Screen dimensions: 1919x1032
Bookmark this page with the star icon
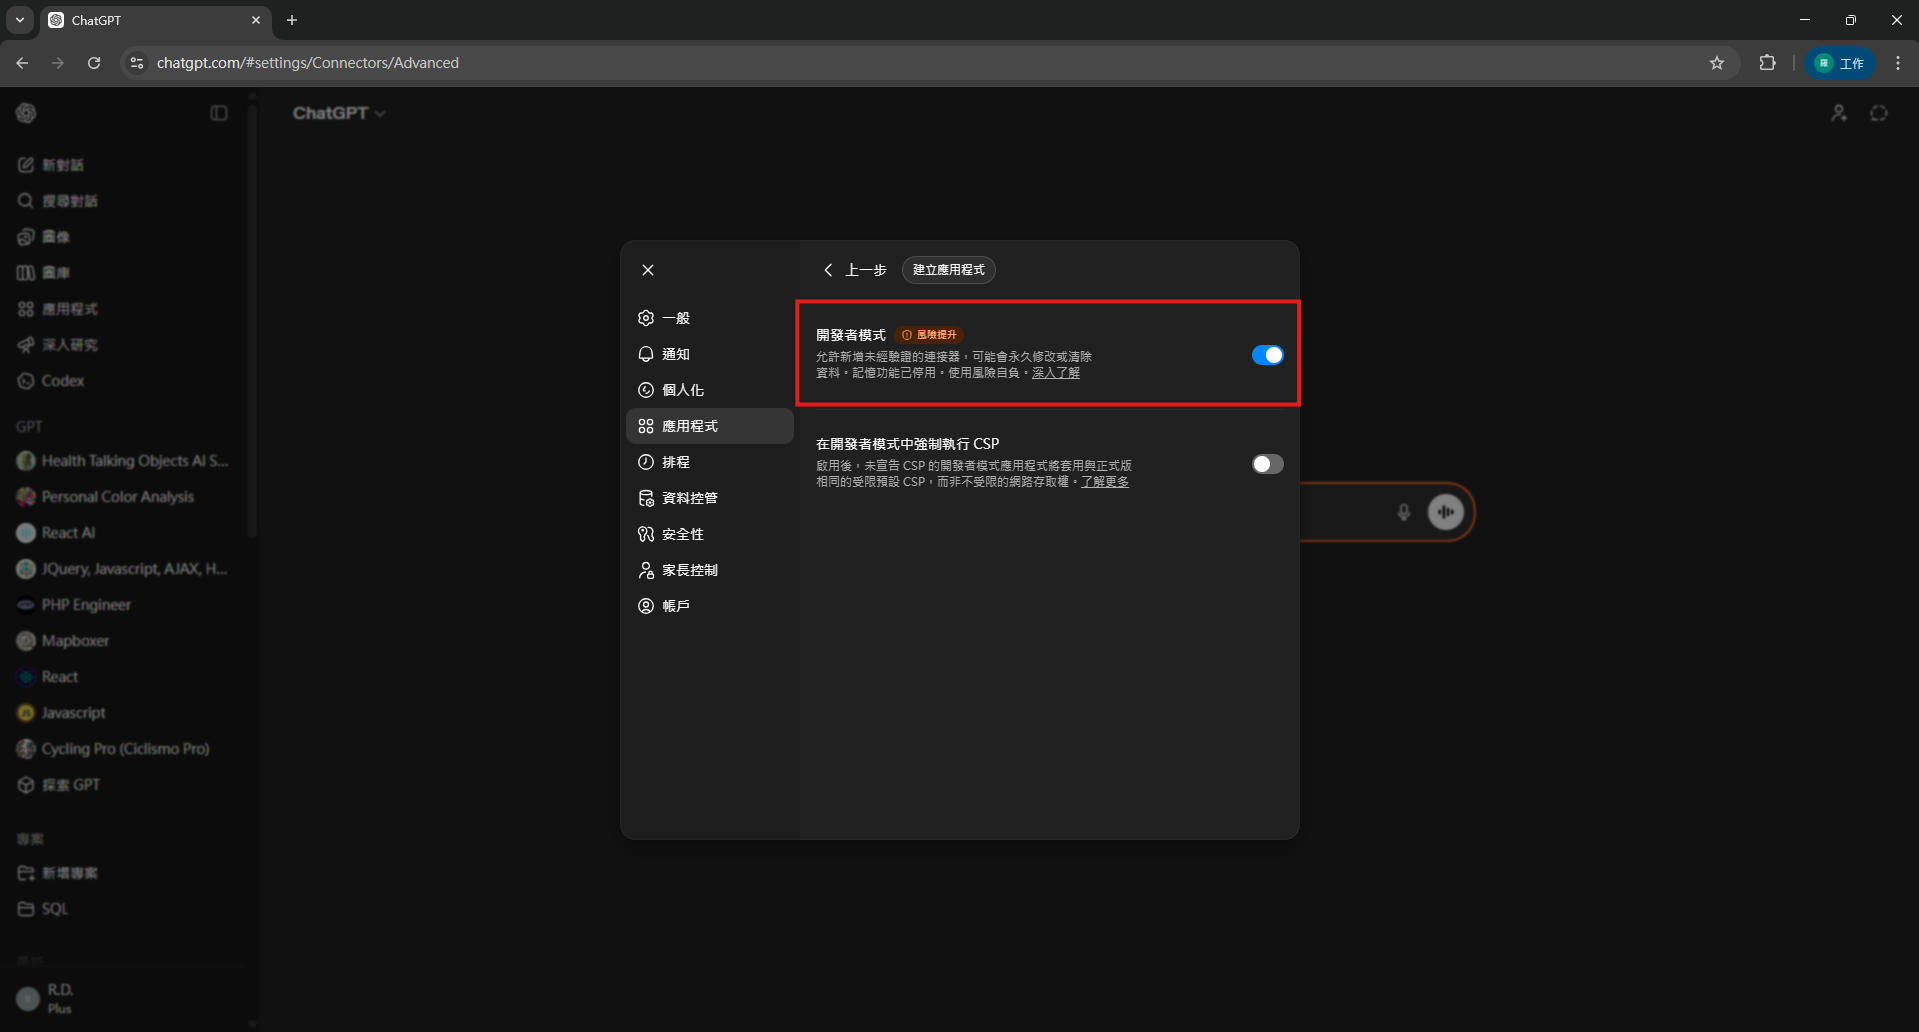(1717, 63)
